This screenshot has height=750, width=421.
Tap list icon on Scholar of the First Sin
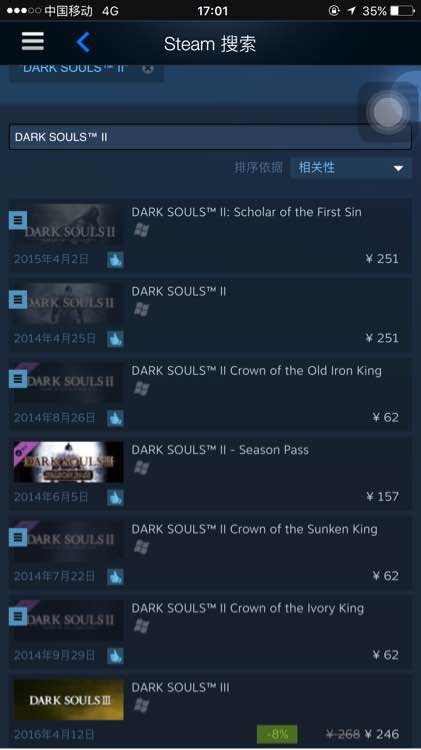(x=18, y=221)
